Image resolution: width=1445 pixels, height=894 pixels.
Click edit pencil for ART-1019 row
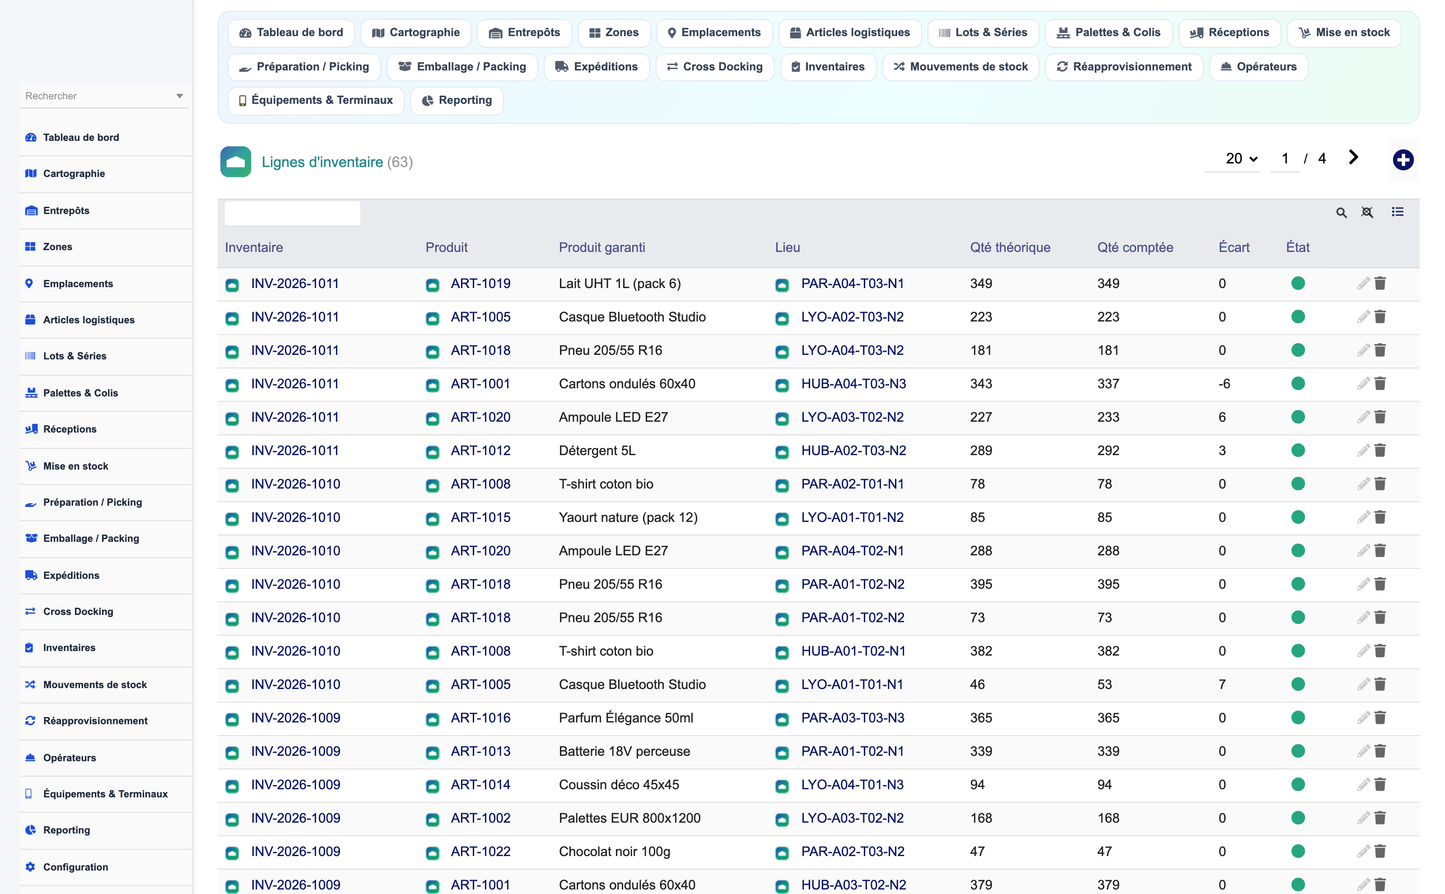click(1363, 284)
